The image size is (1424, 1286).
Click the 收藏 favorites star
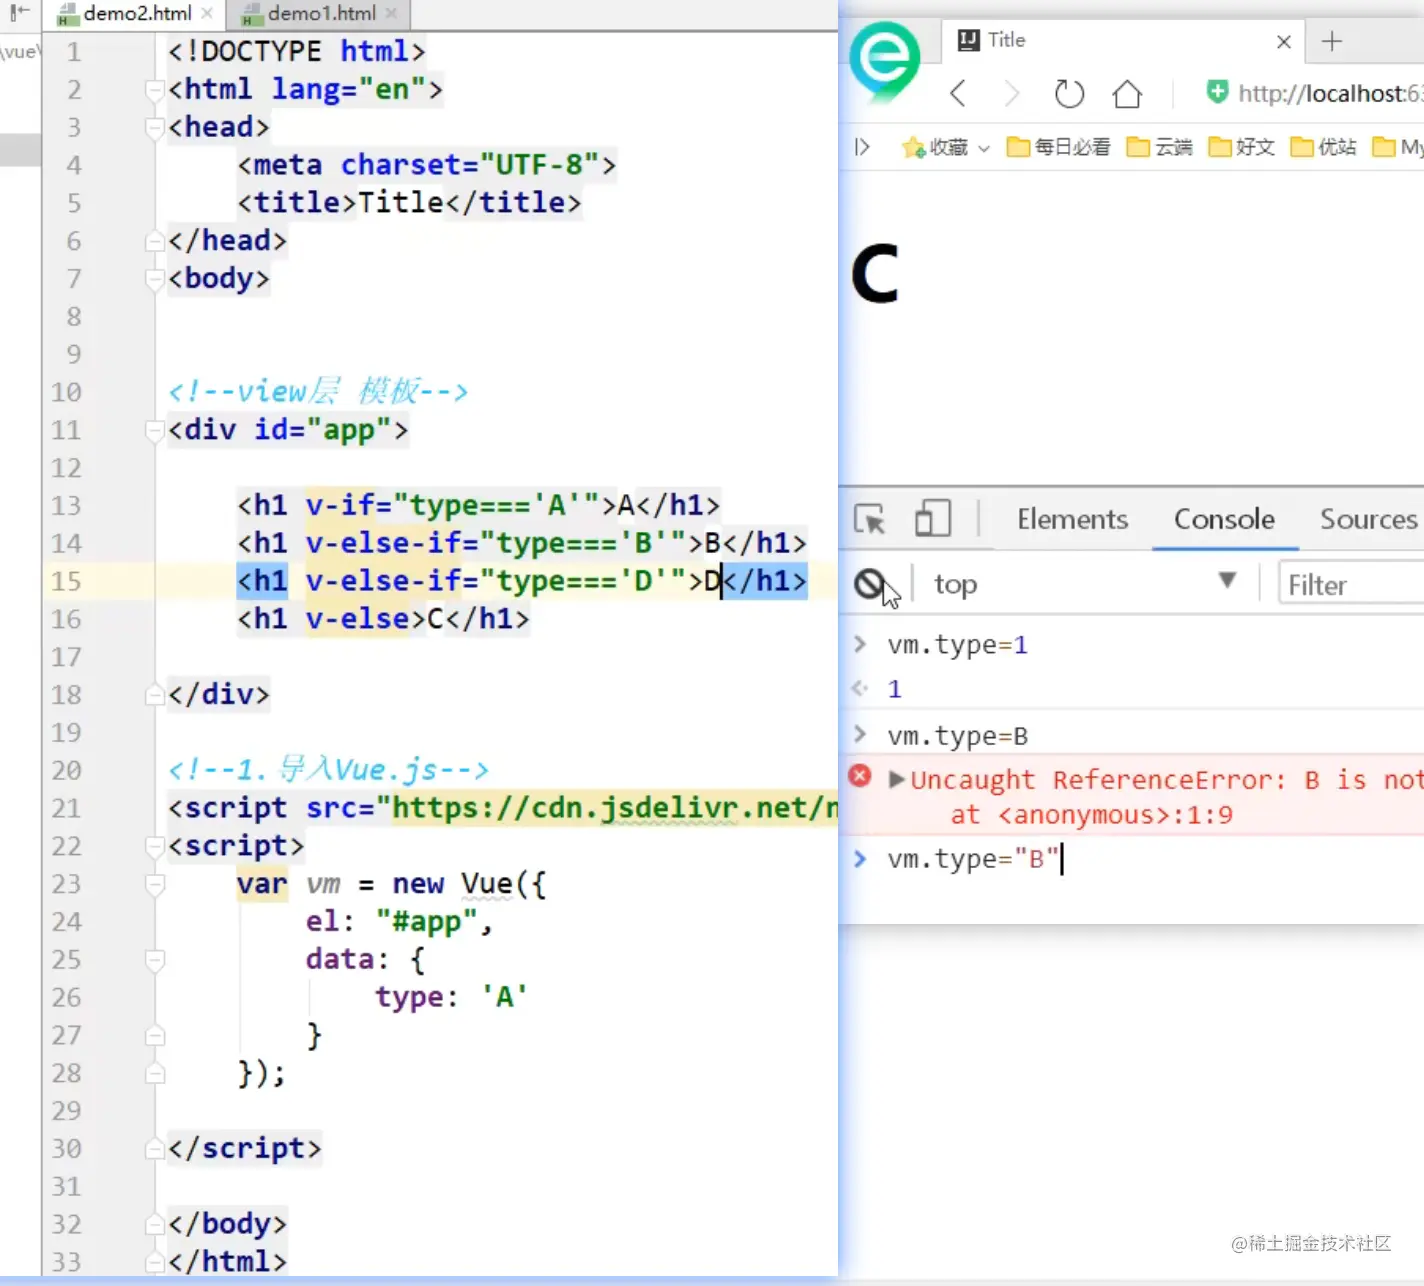click(913, 148)
